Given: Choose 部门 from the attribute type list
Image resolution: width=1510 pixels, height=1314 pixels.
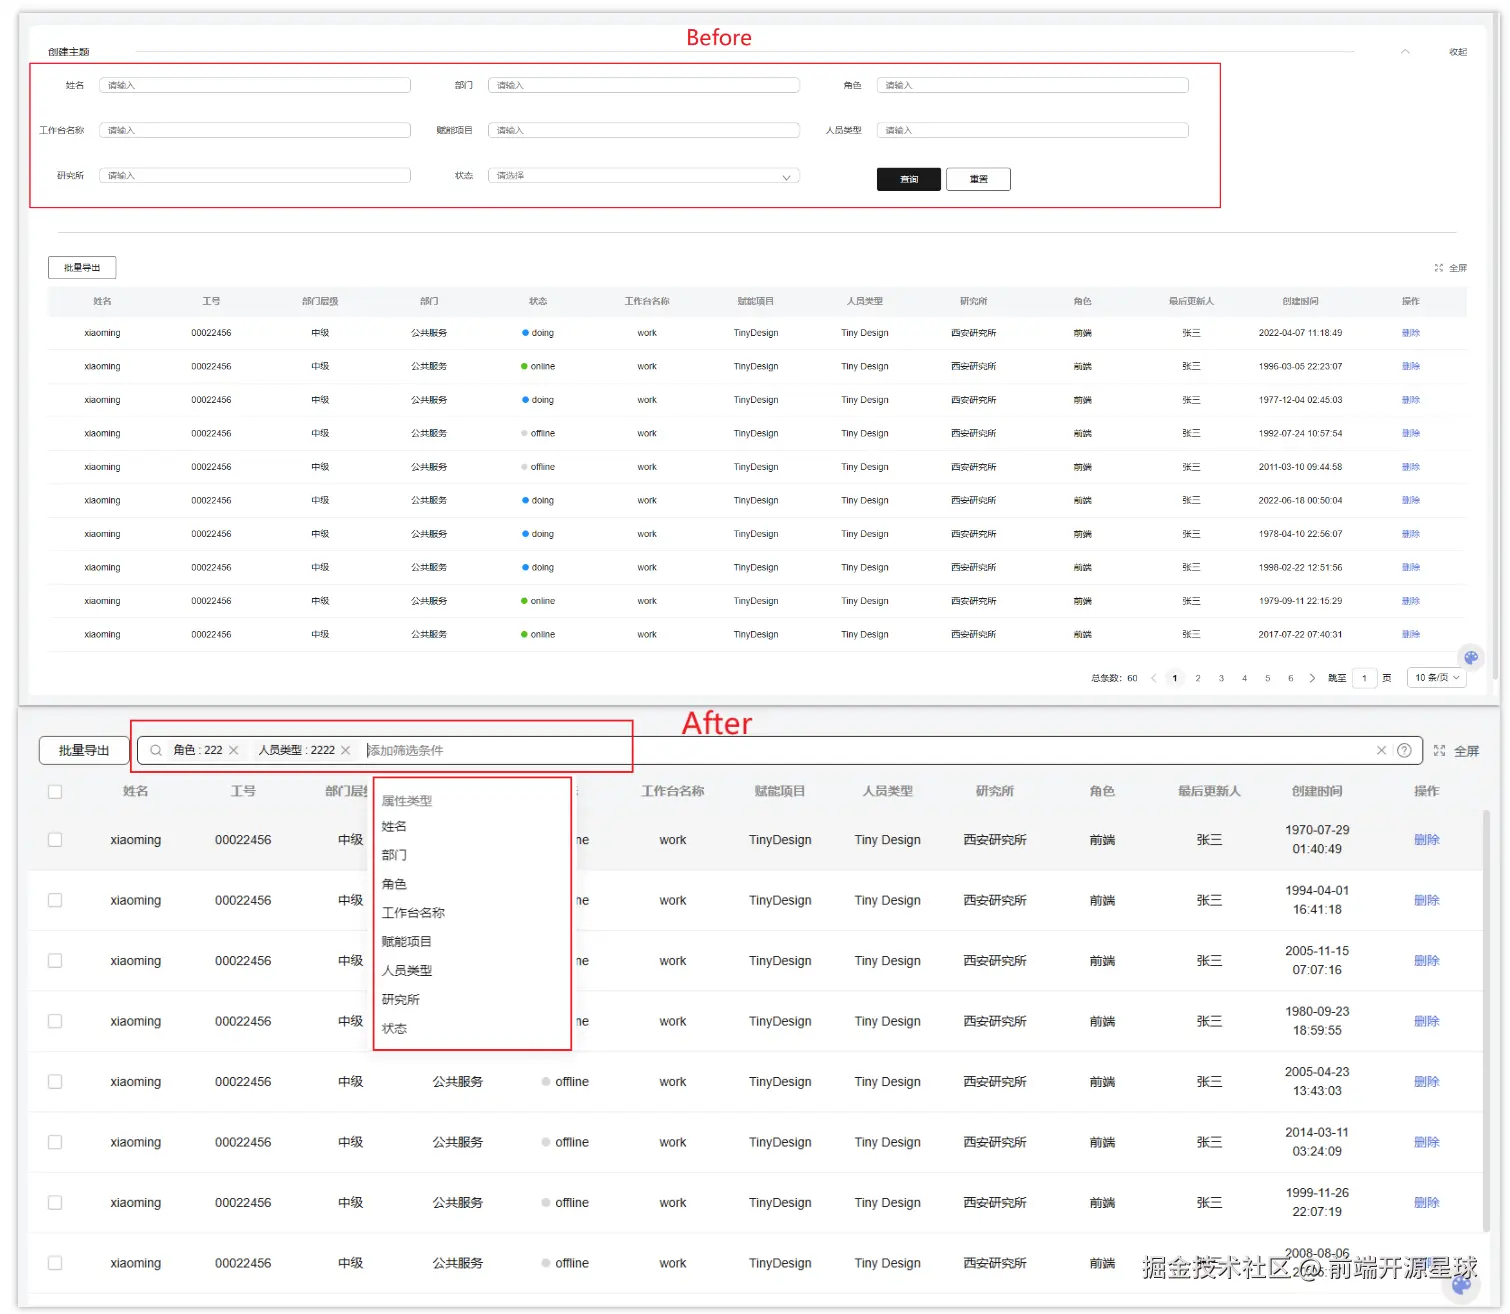Looking at the screenshot, I should [x=394, y=855].
